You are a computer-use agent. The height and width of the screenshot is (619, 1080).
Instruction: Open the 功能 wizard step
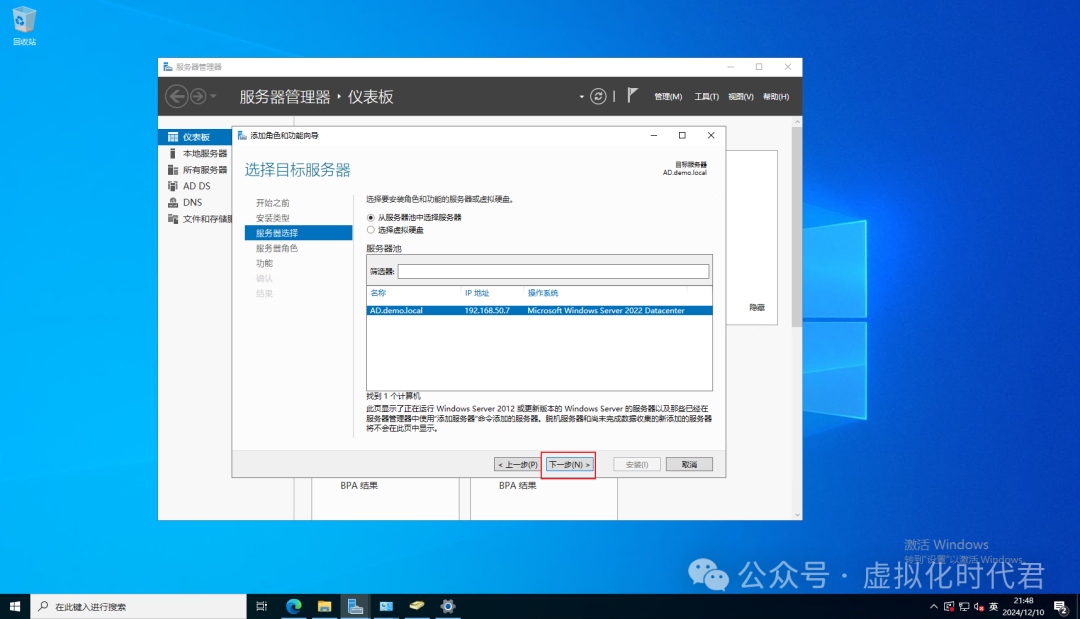pos(264,264)
